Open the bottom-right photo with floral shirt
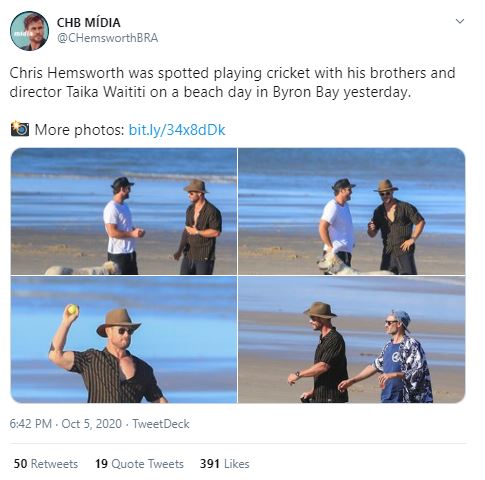 352,340
